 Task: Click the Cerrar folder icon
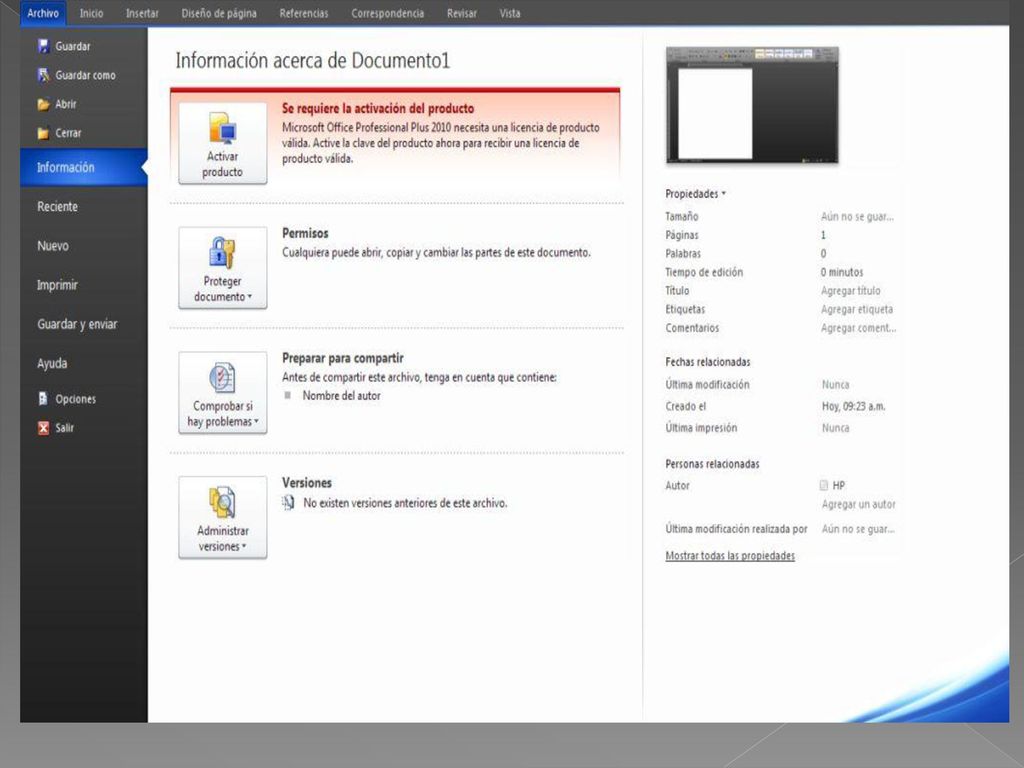click(x=43, y=133)
